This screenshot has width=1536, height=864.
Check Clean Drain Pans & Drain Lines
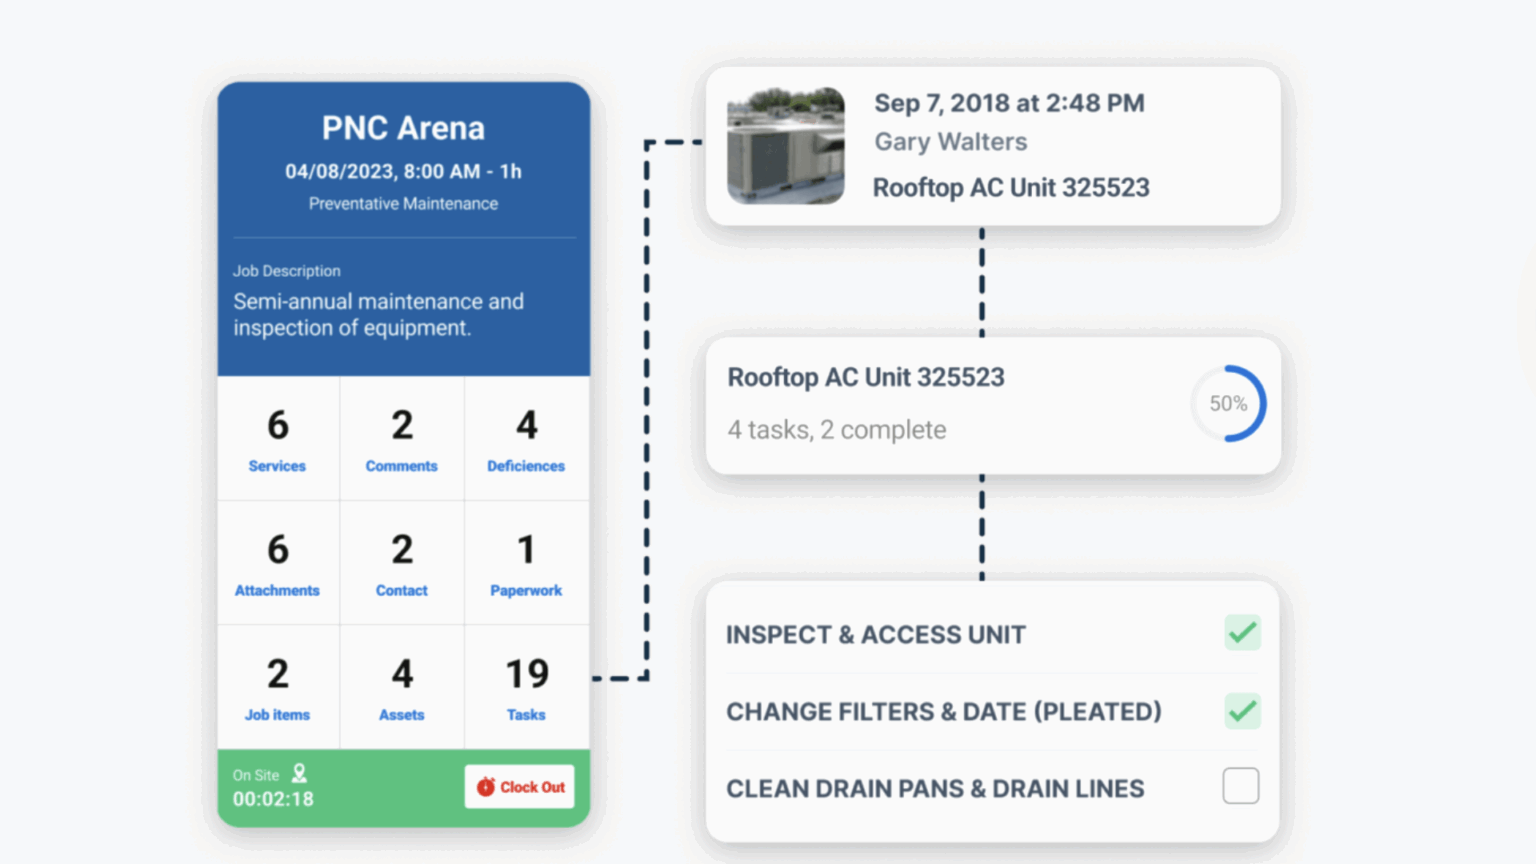click(1240, 787)
